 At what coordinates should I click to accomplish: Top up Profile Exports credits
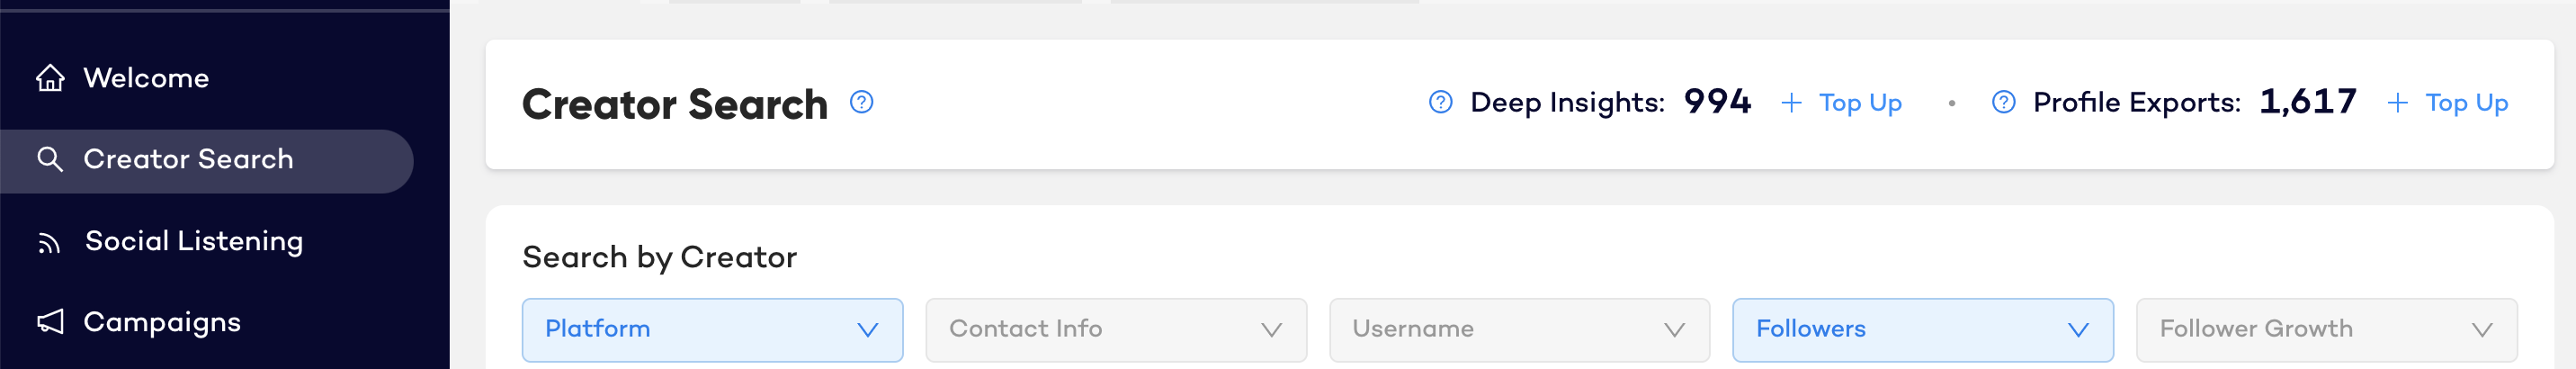coord(2466,103)
